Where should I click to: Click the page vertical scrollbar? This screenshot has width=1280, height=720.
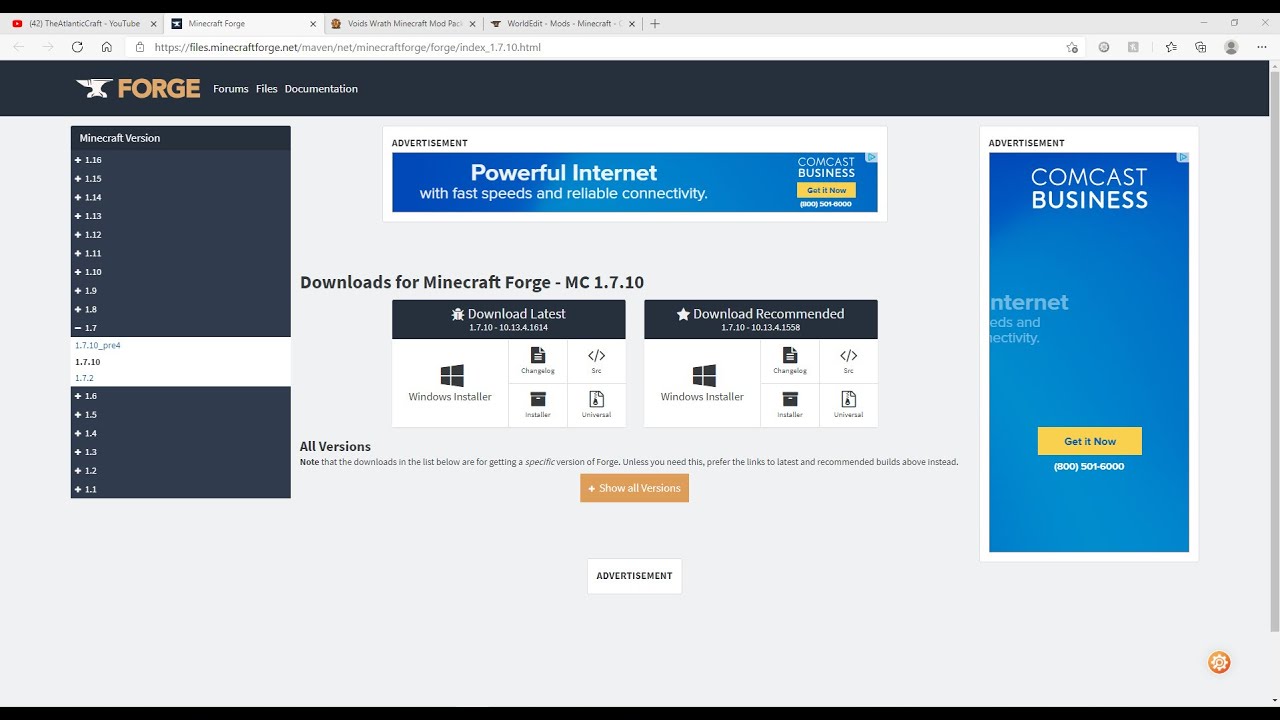1274,350
